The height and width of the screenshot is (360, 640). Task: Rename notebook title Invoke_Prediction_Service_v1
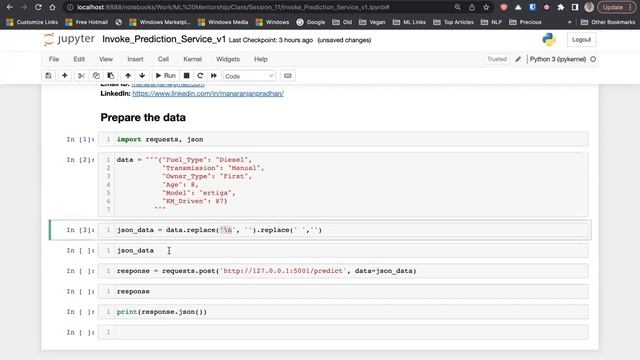[164, 39]
